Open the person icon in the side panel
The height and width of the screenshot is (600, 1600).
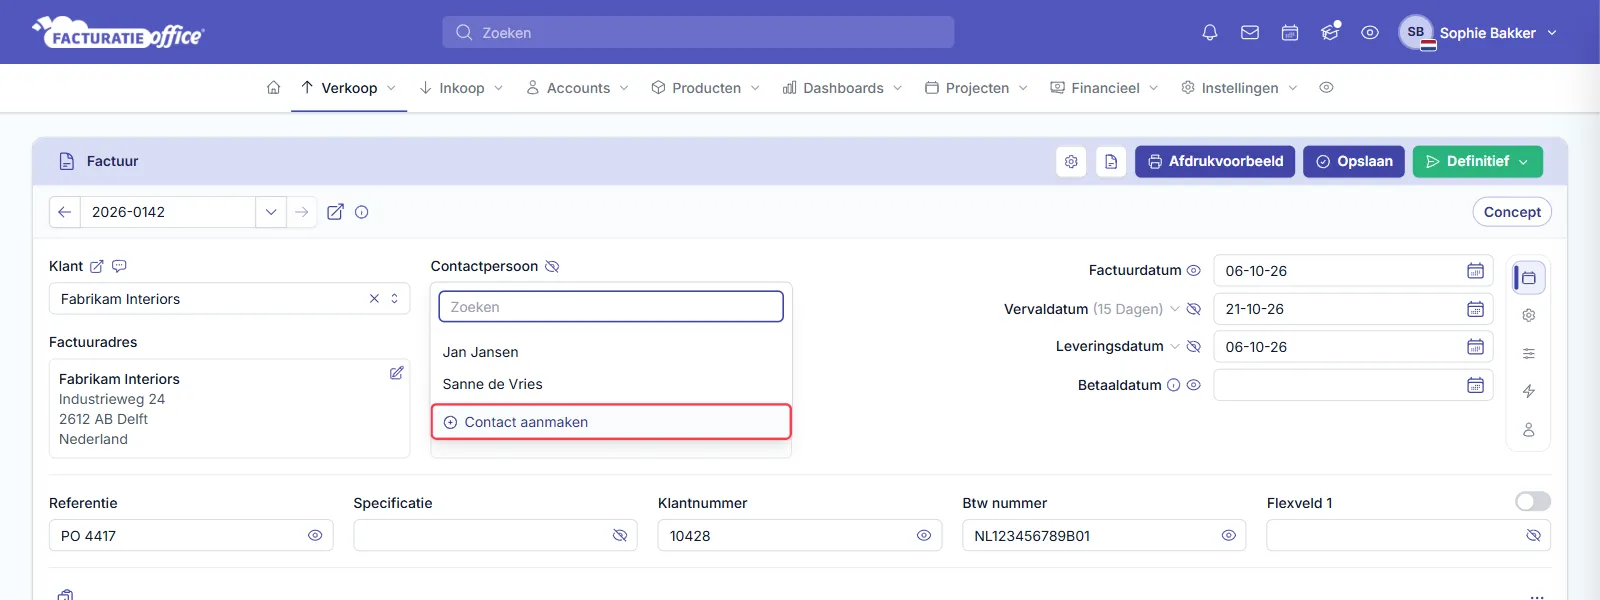tap(1529, 430)
